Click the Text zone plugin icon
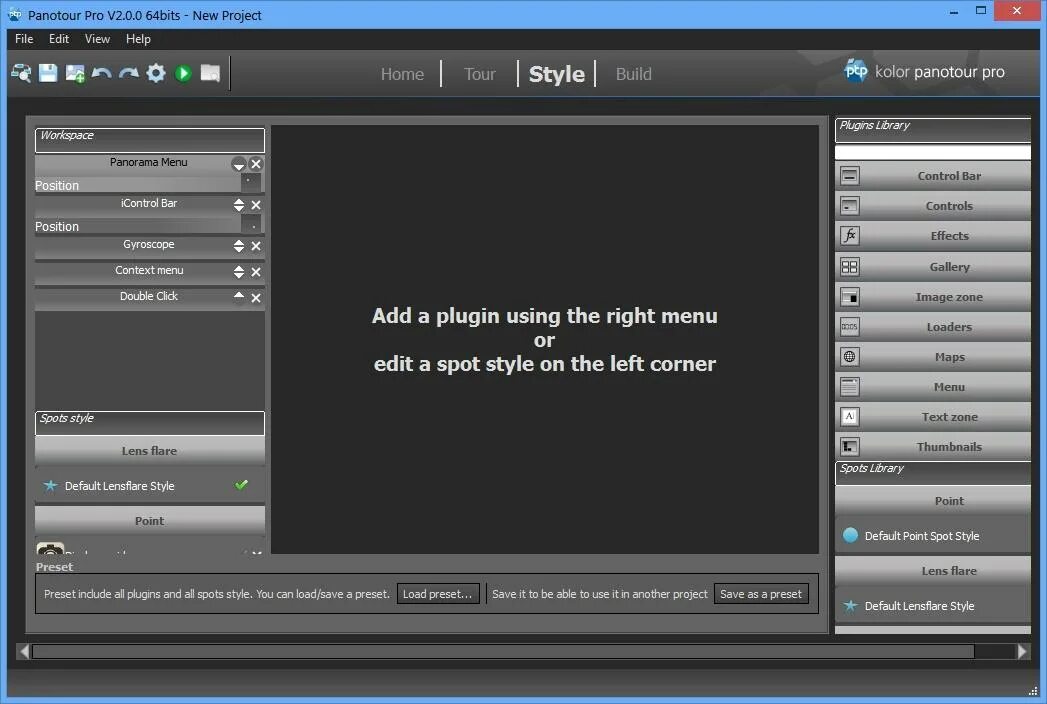Image resolution: width=1047 pixels, height=704 pixels. (x=849, y=417)
